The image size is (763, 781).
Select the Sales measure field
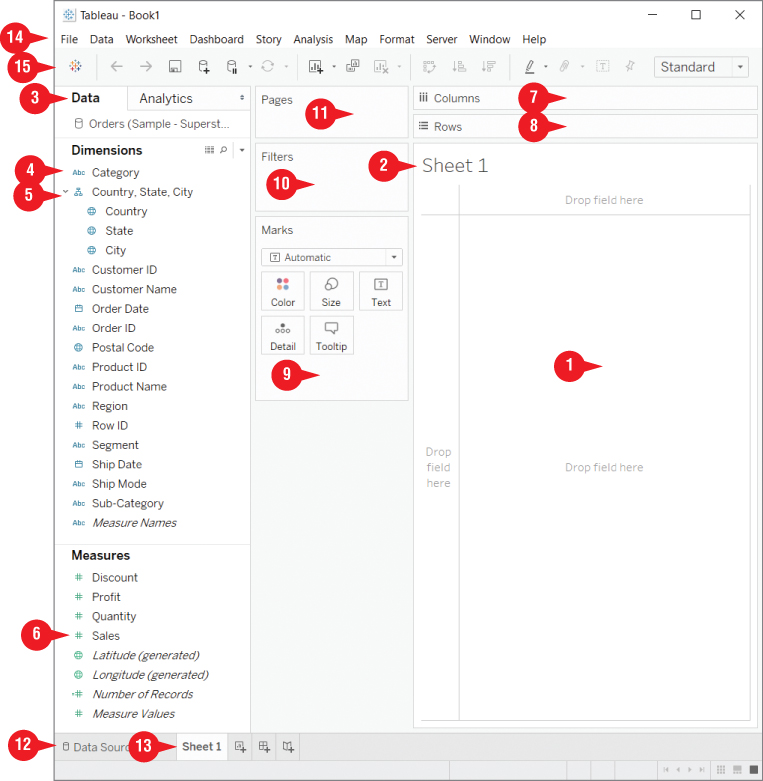click(106, 636)
